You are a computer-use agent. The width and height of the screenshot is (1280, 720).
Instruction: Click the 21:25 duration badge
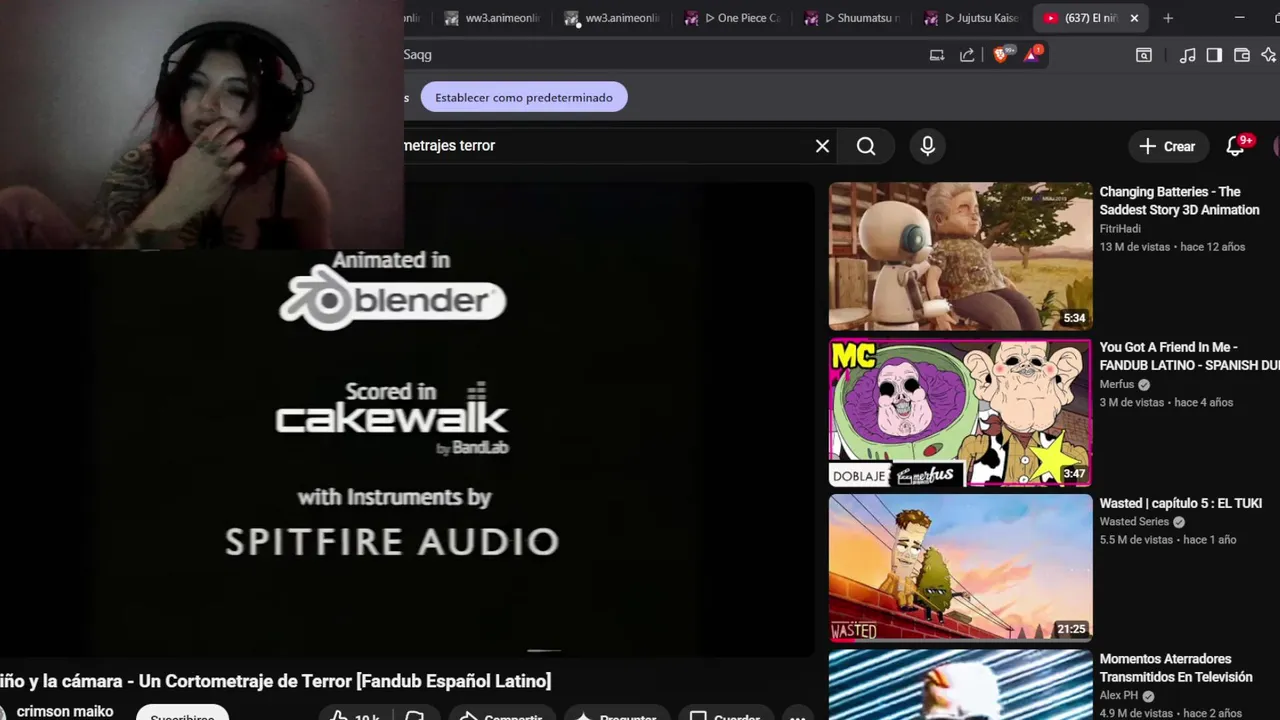click(x=1071, y=629)
